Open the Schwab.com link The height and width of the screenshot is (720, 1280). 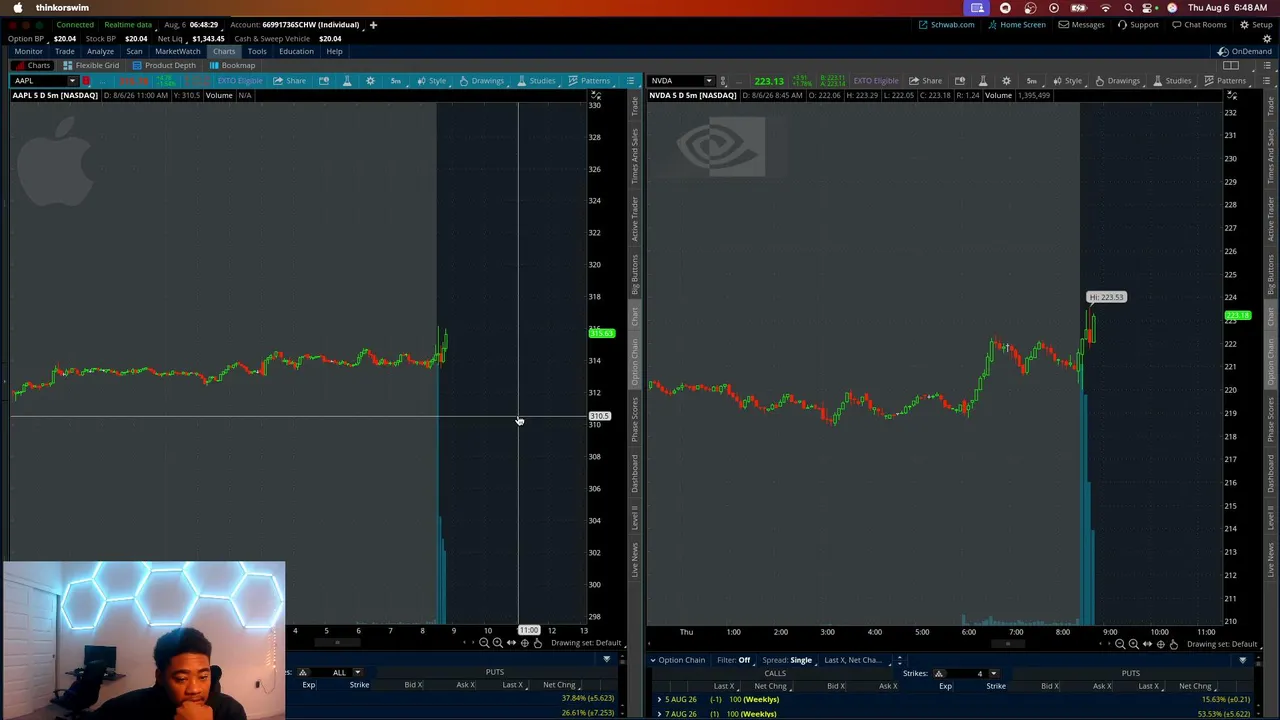tap(946, 24)
